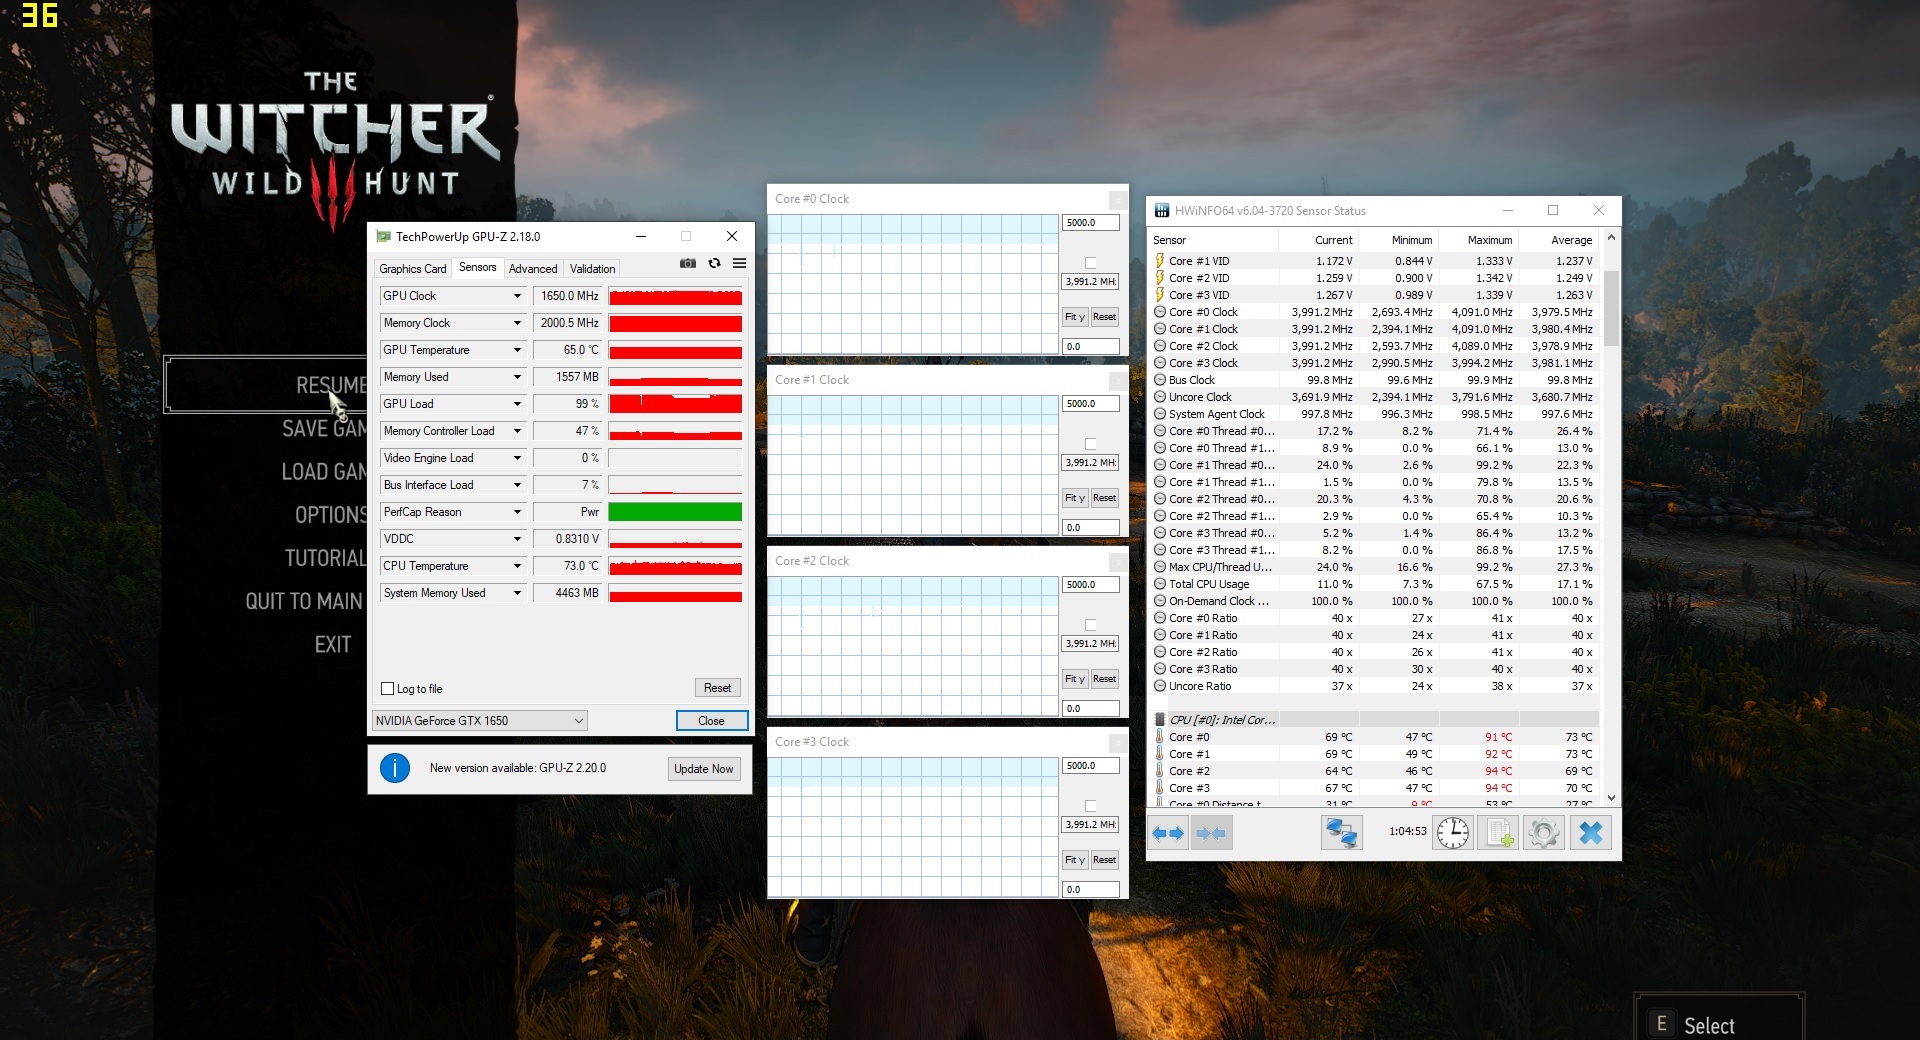Open GPU Temperature sensor dropdown
The width and height of the screenshot is (1920, 1040).
point(517,350)
